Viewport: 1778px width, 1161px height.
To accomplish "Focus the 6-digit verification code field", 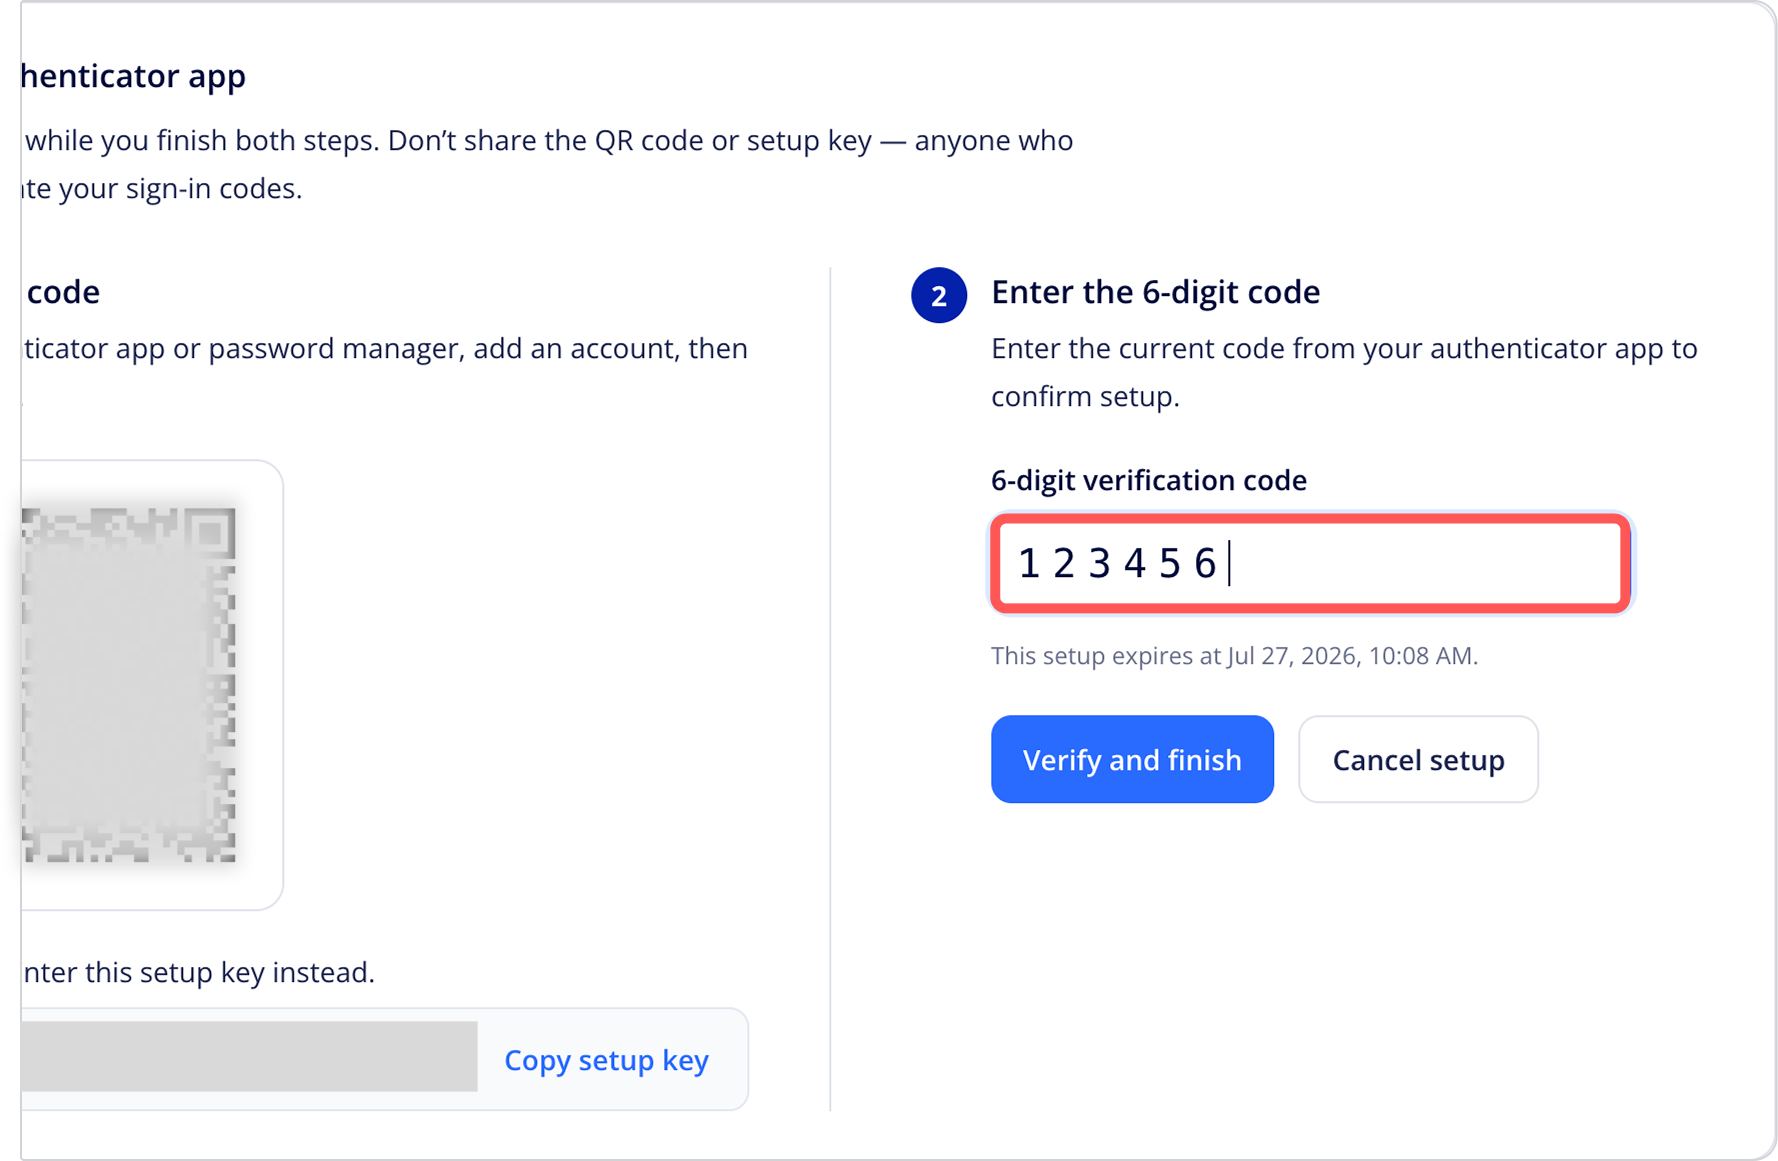I will point(1311,563).
